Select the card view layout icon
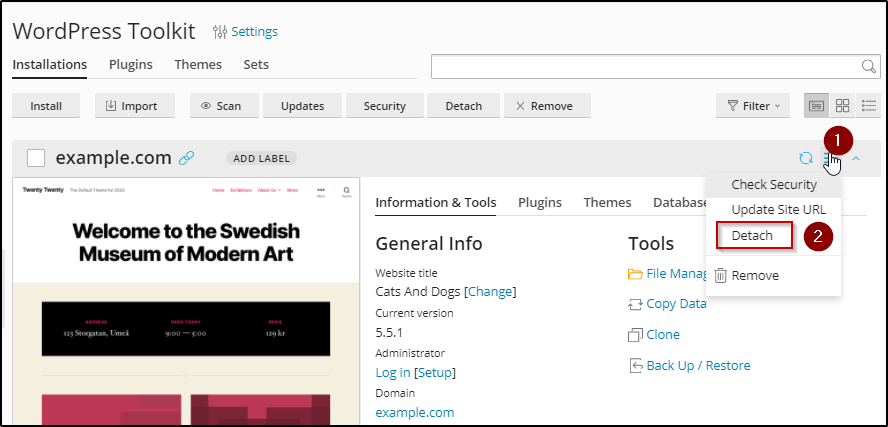The width and height of the screenshot is (888, 427). (x=817, y=105)
